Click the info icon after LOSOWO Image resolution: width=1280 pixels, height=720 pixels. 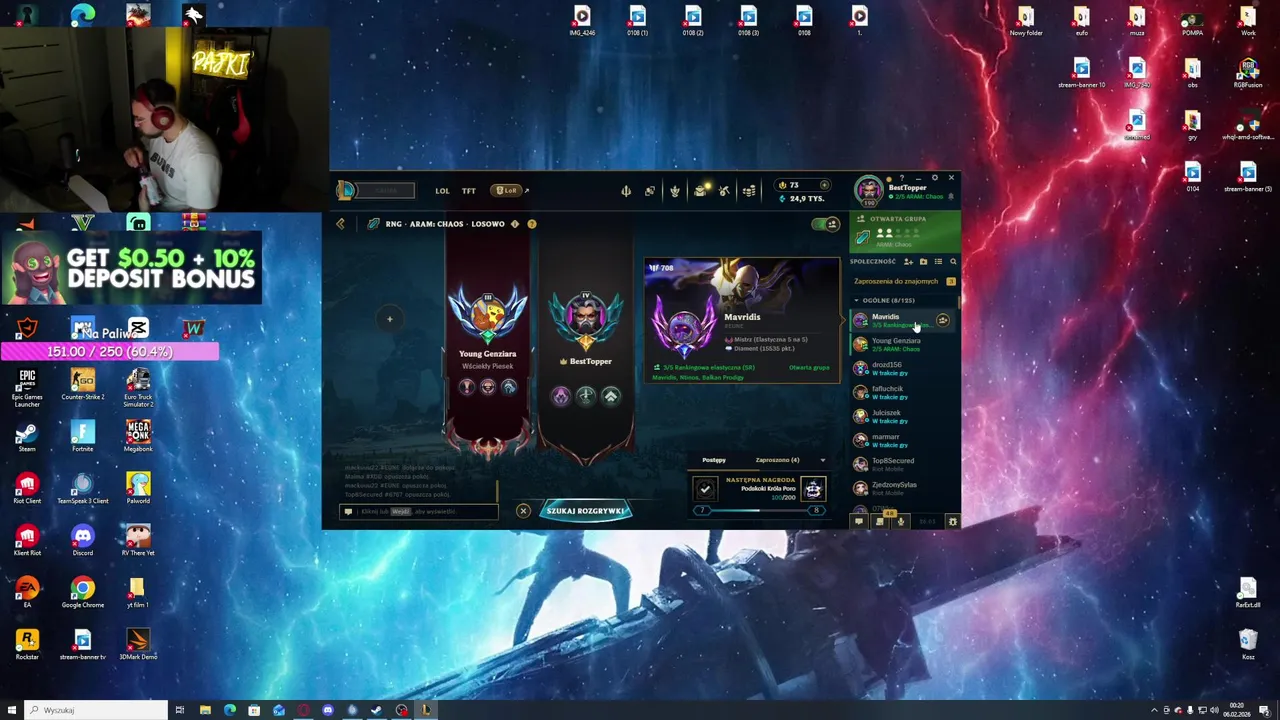coord(515,224)
